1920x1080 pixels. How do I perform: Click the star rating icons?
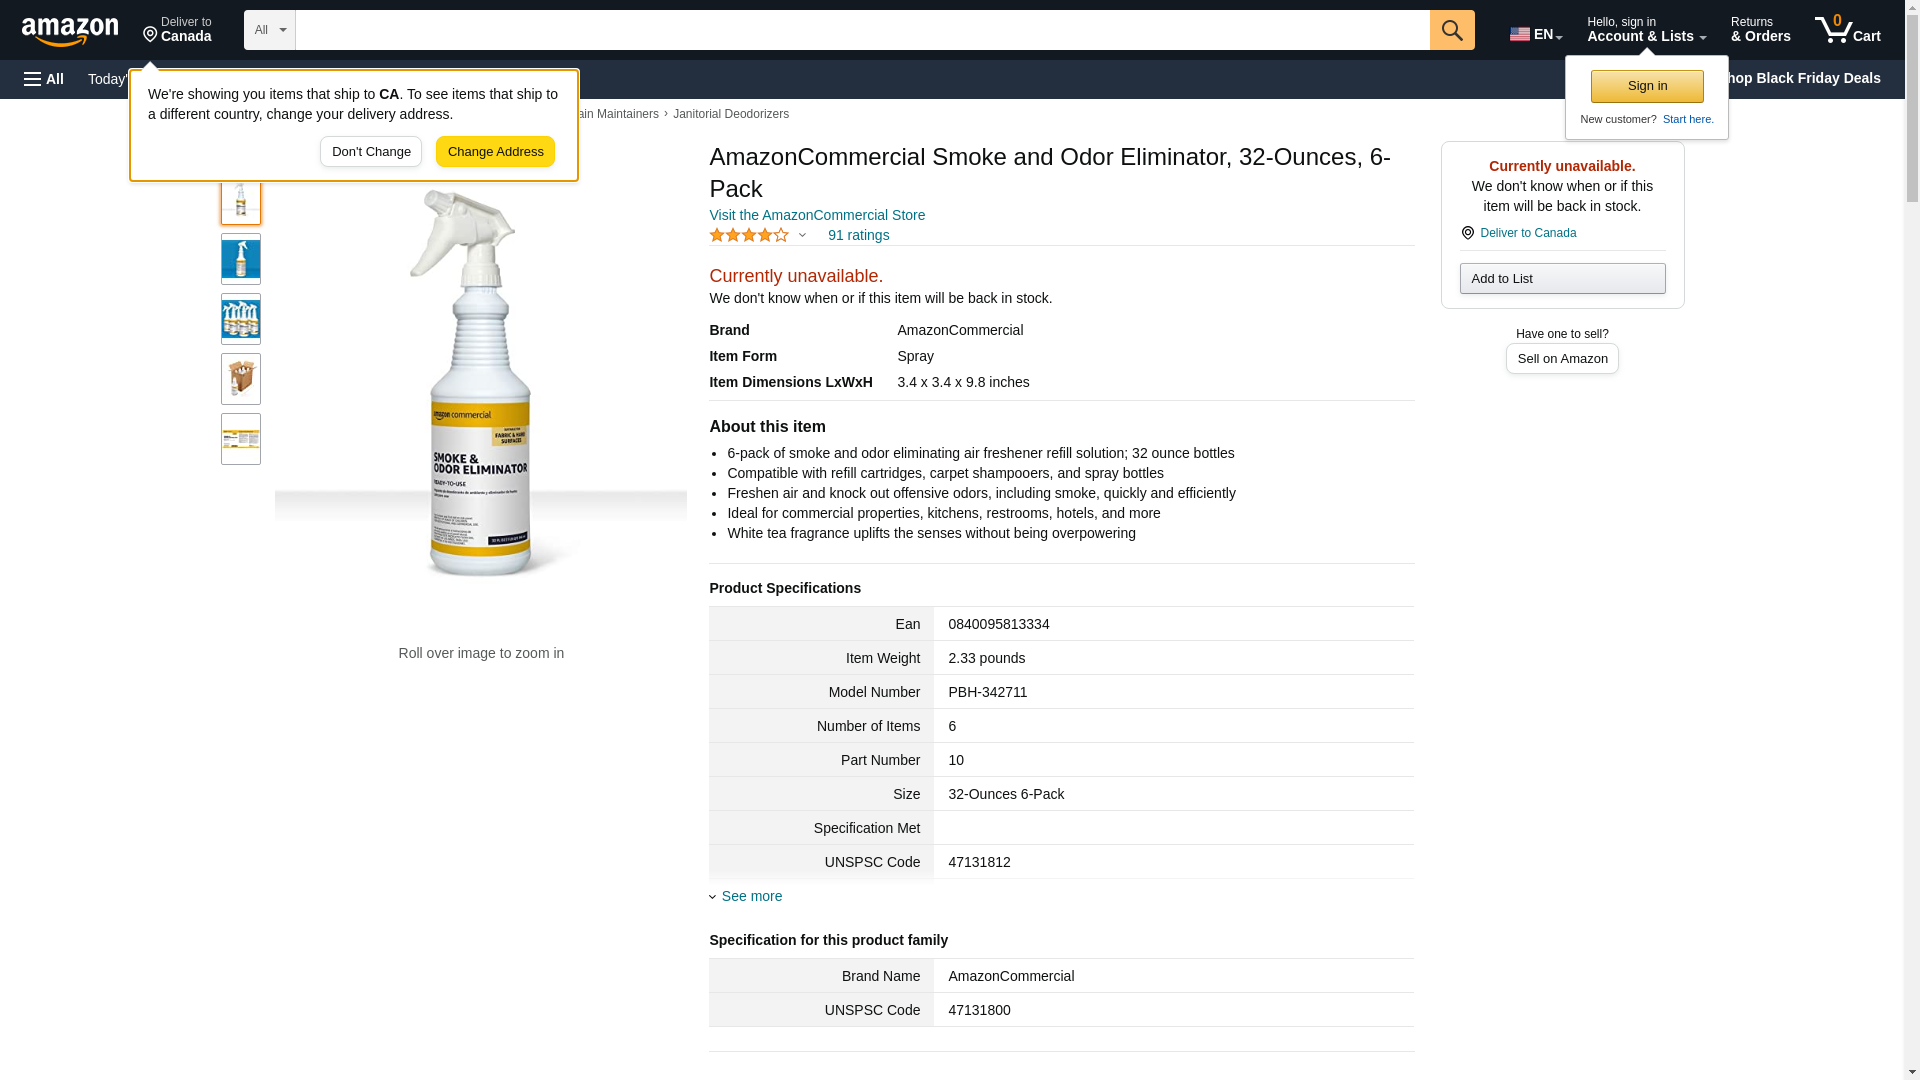[x=749, y=235]
